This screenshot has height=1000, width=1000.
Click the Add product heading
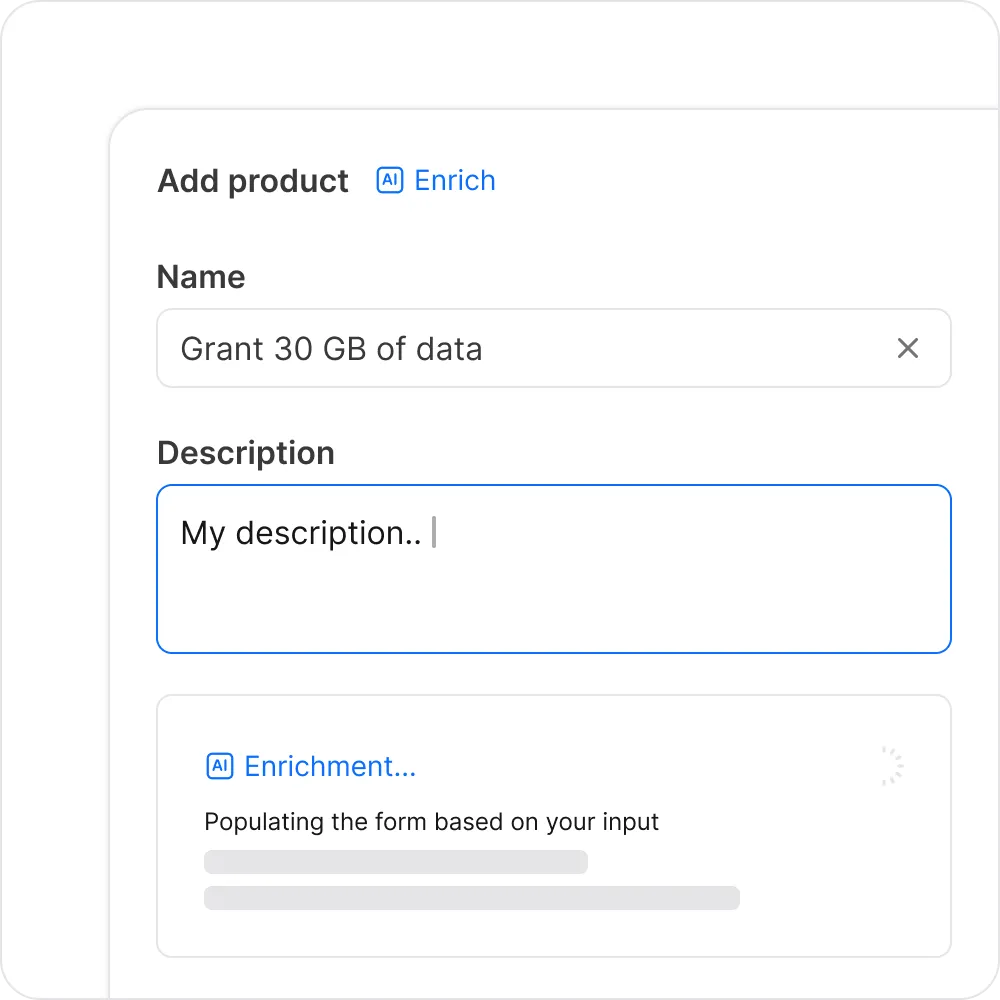(x=253, y=181)
